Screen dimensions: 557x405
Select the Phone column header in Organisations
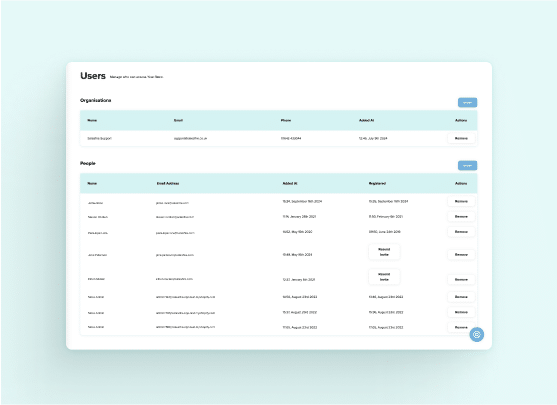(286, 120)
